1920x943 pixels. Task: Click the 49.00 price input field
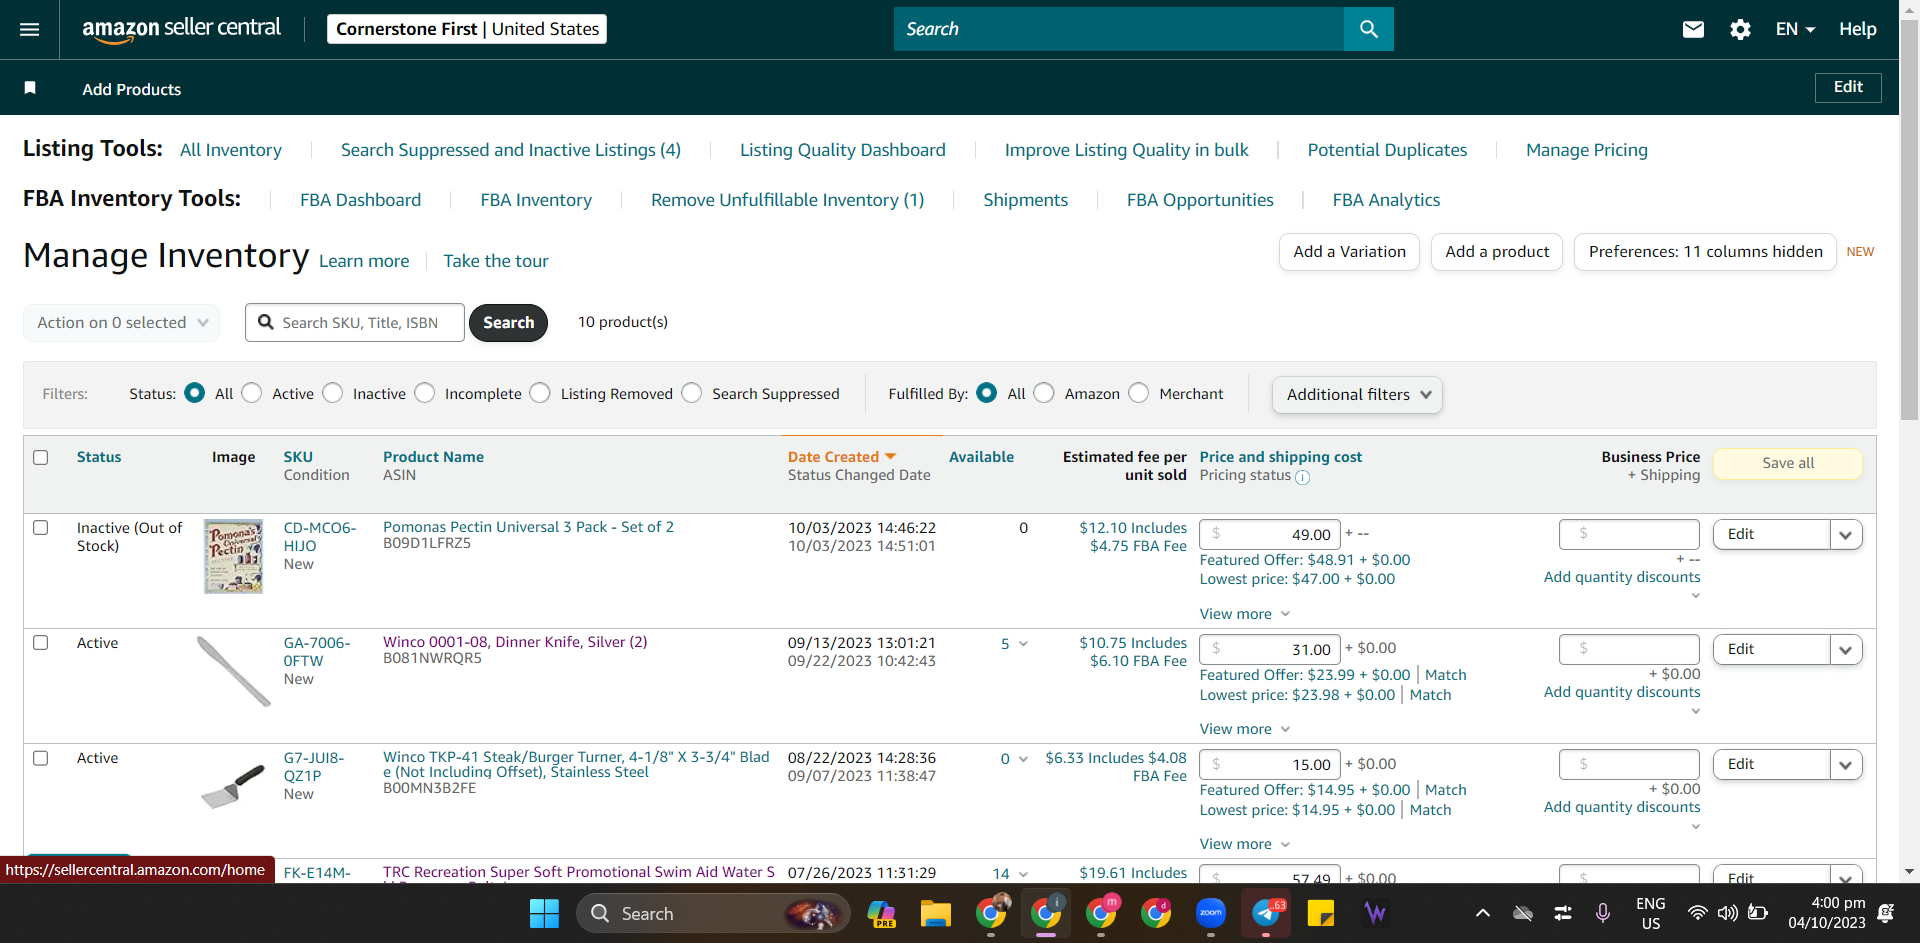click(1270, 534)
